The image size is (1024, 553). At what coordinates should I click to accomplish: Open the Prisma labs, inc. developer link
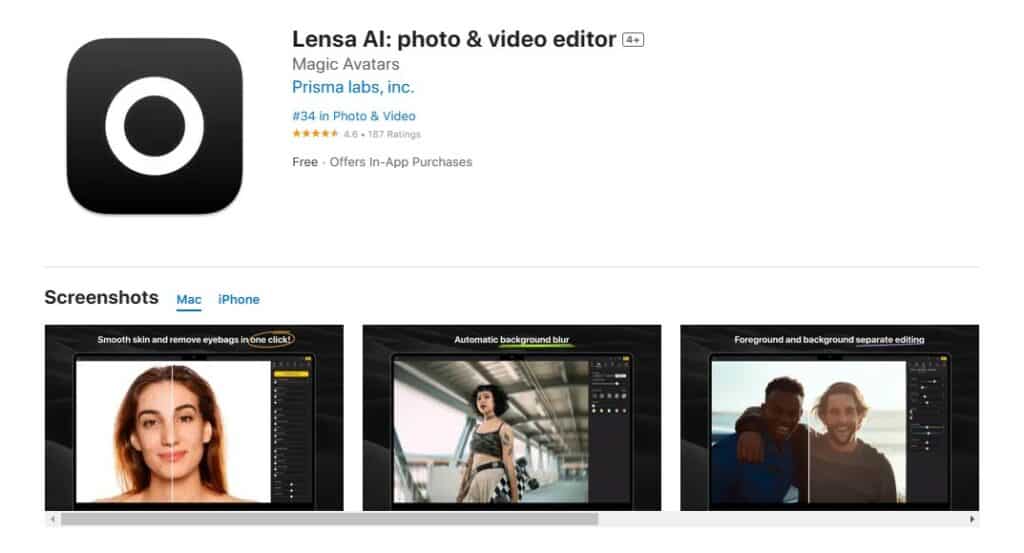[353, 87]
